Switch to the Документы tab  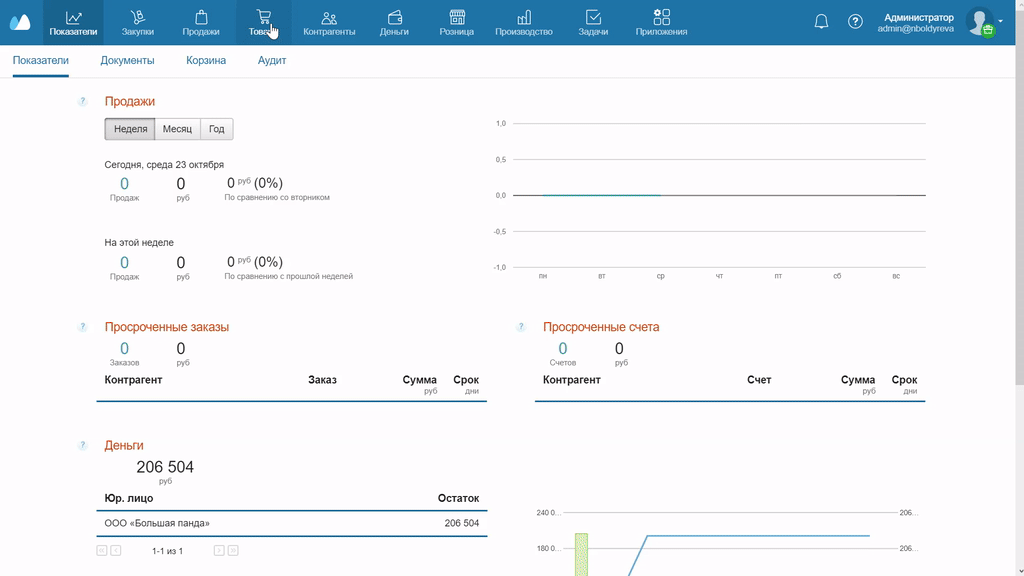(127, 61)
